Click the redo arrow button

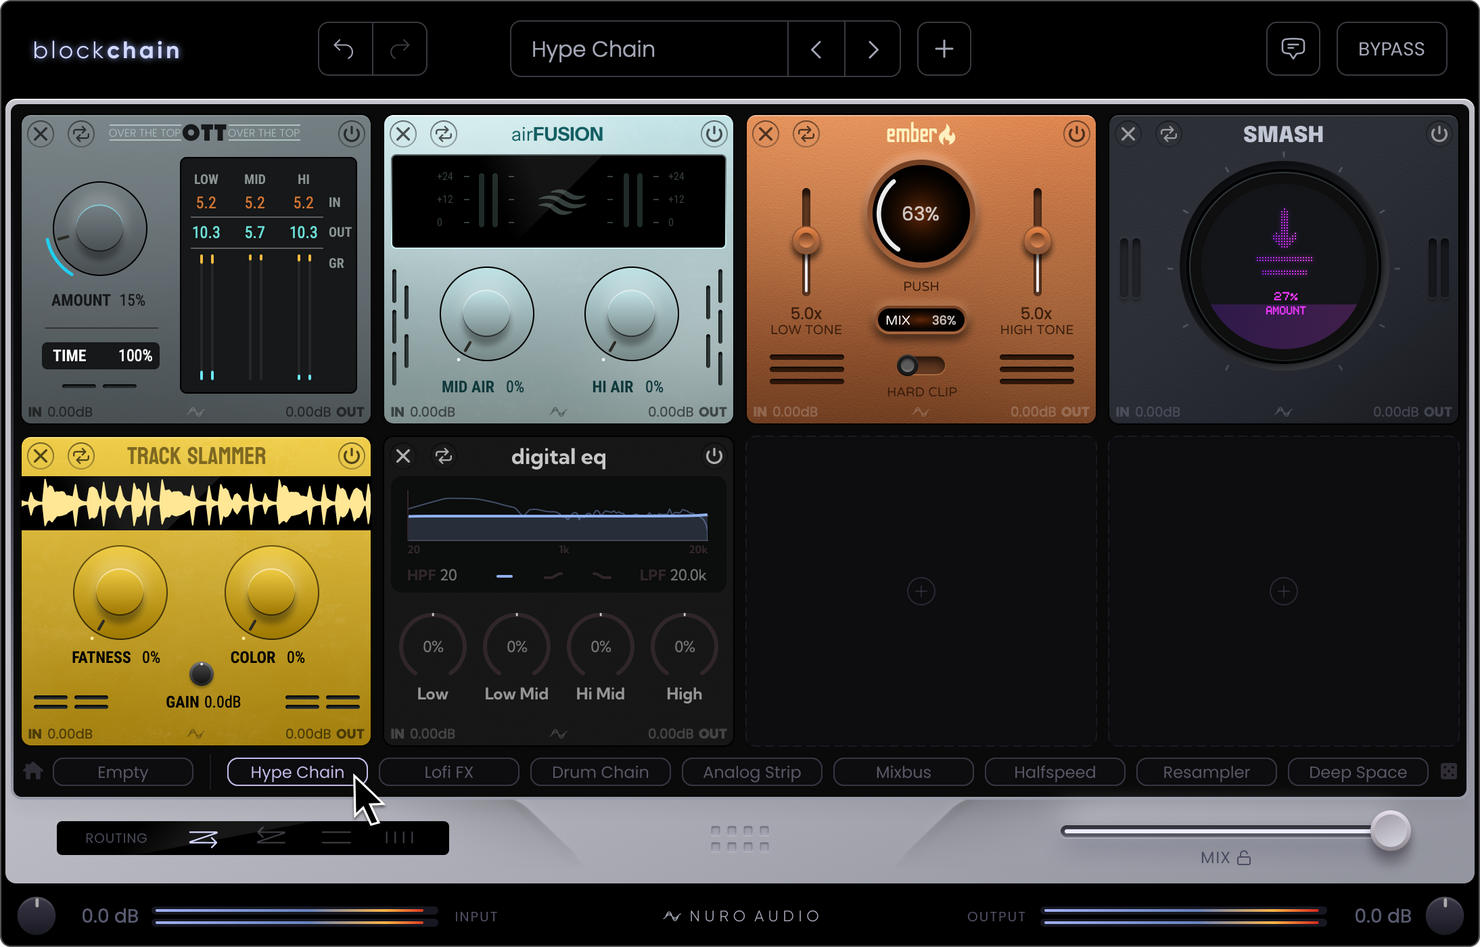coord(400,49)
